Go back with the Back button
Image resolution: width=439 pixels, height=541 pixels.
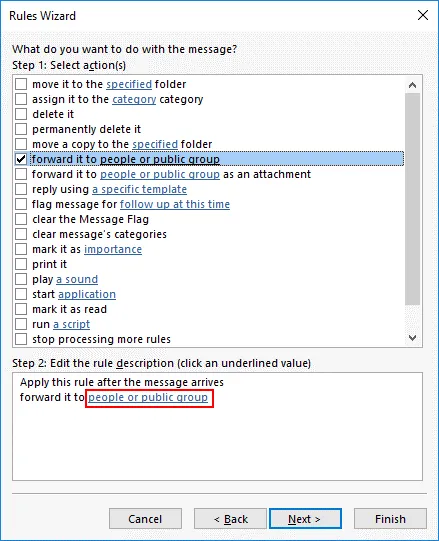[x=230, y=519]
